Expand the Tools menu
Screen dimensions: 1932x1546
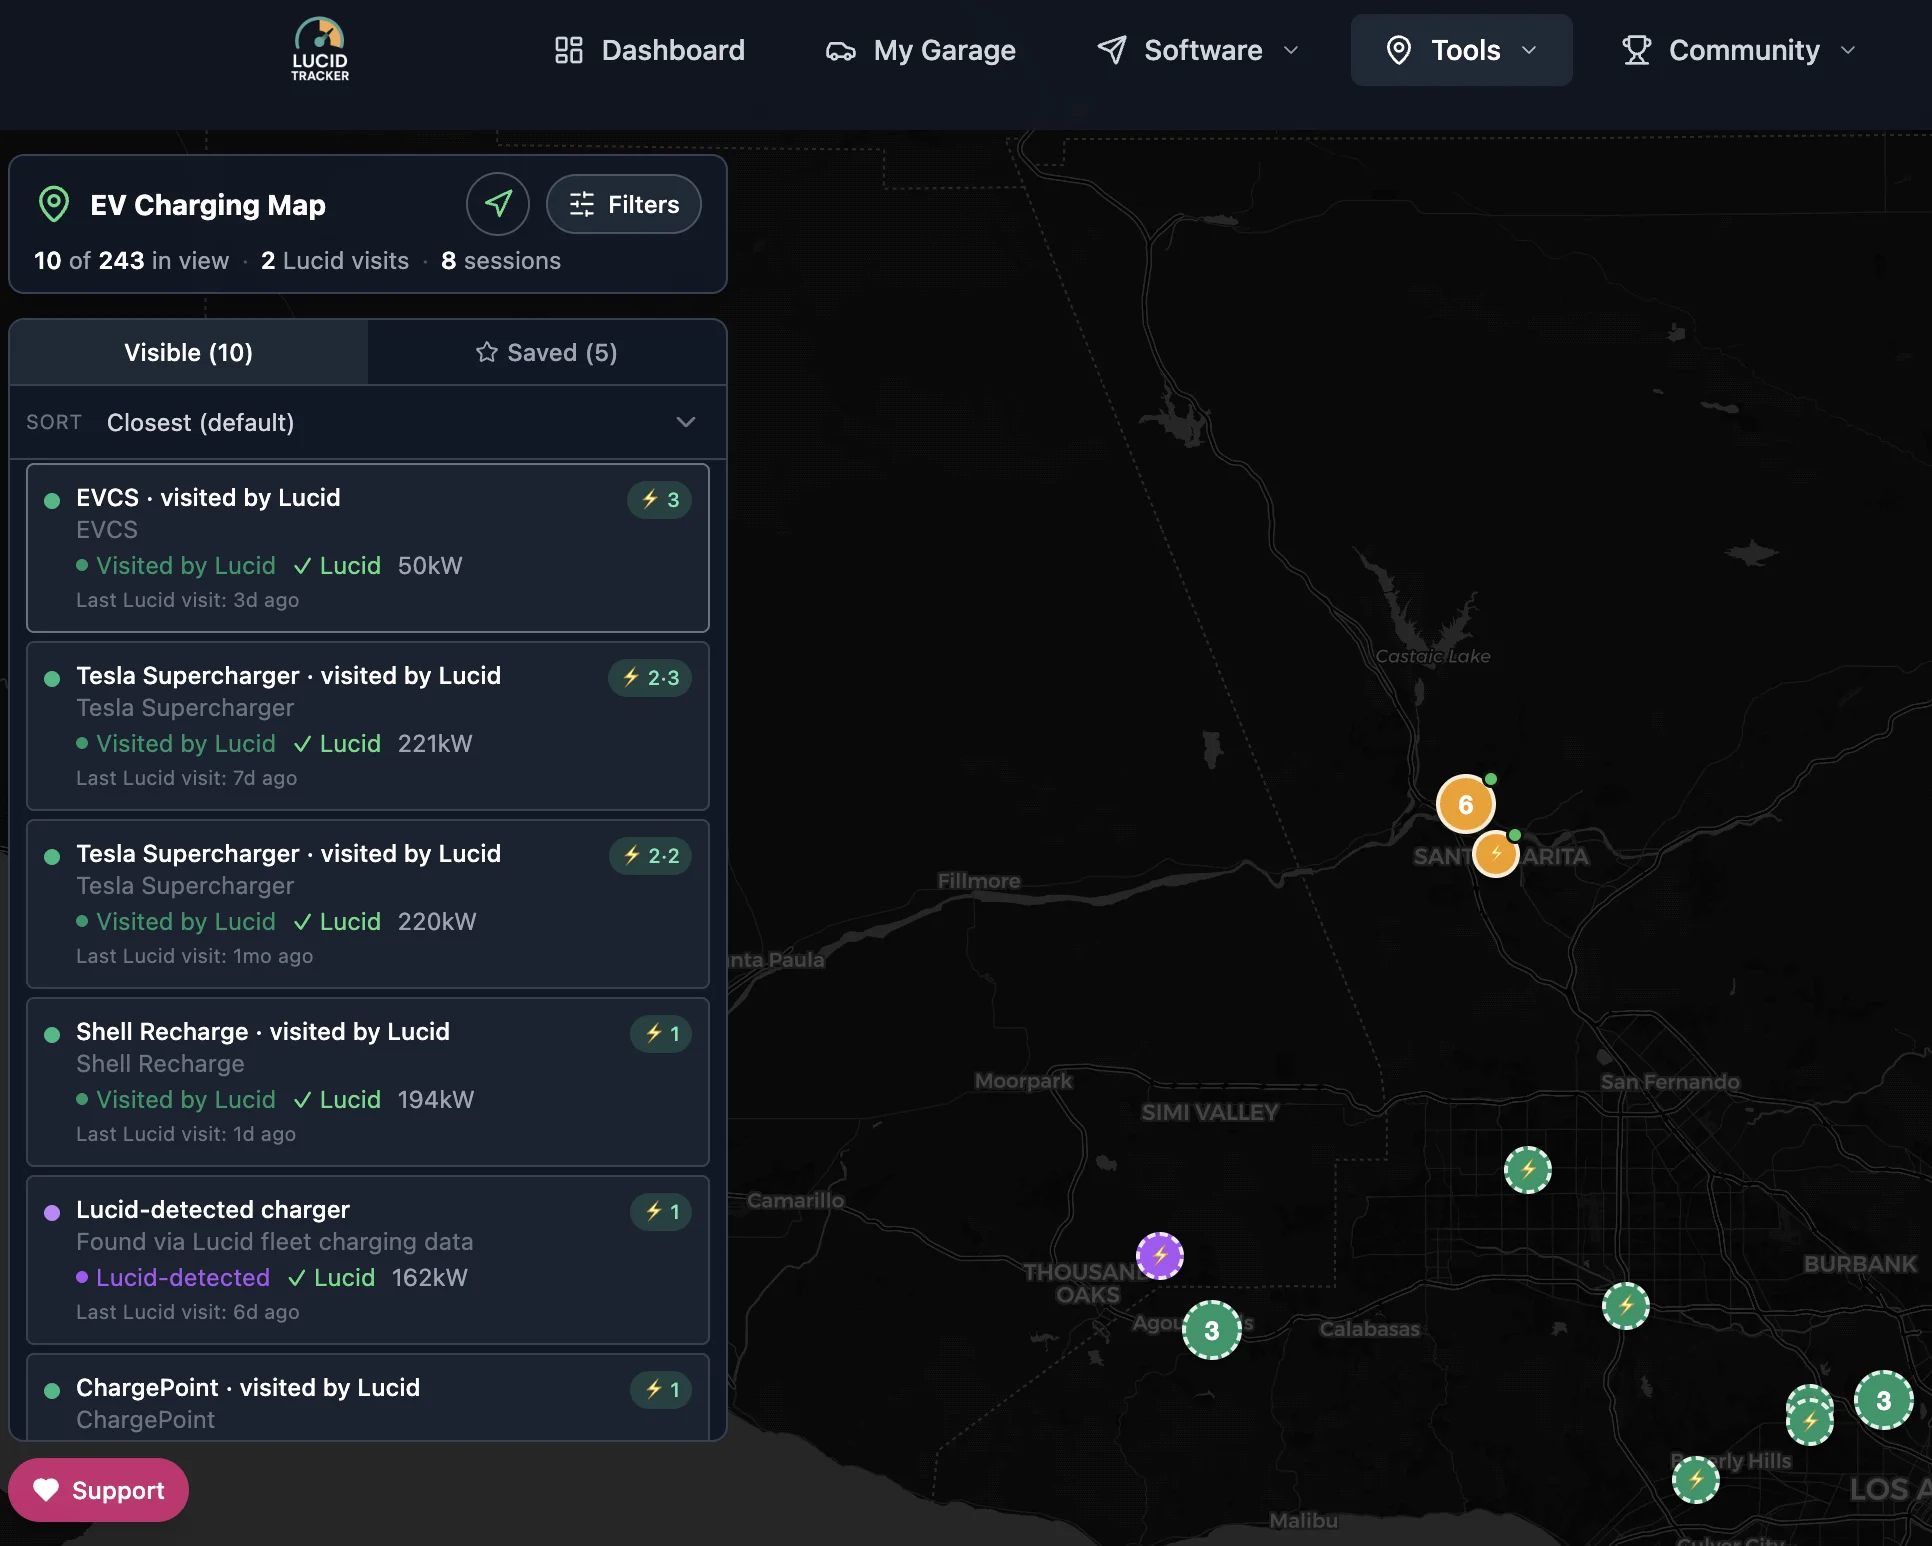point(1461,50)
